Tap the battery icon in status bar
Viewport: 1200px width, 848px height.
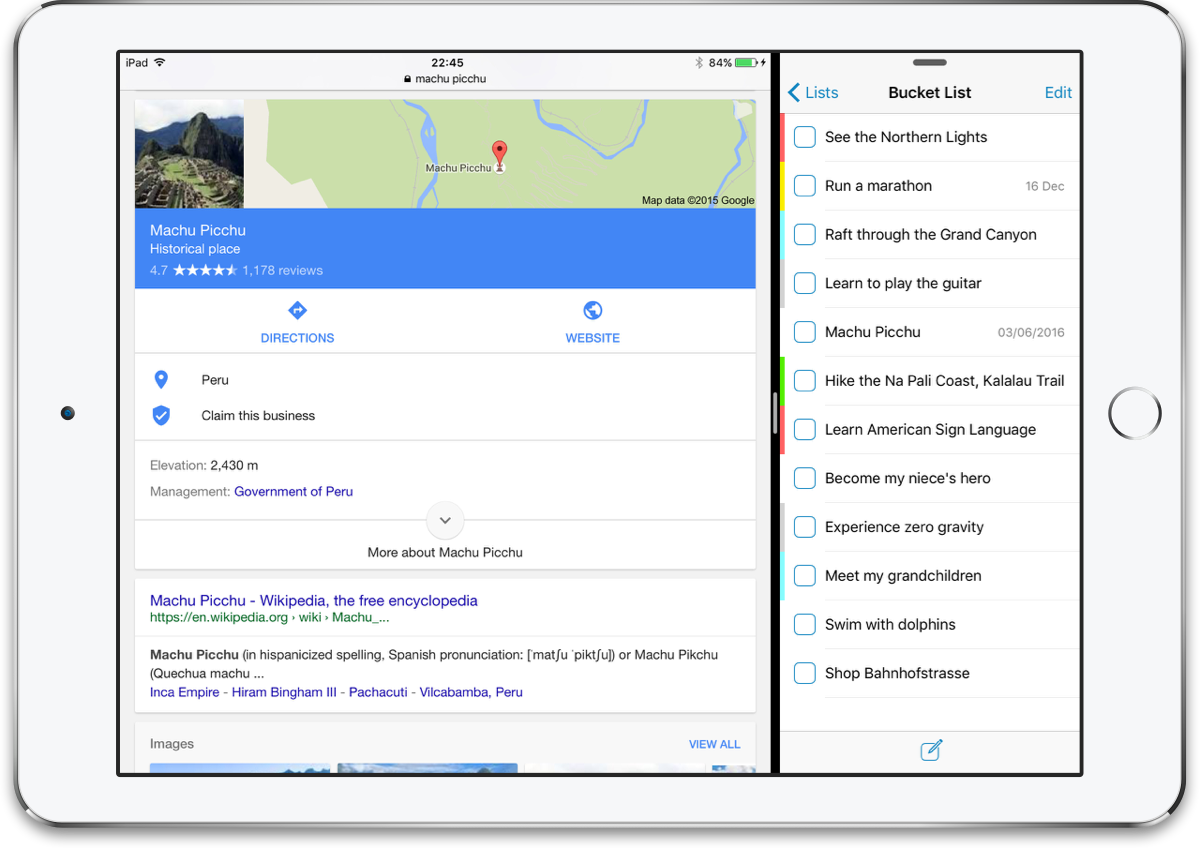pyautogui.click(x=747, y=63)
